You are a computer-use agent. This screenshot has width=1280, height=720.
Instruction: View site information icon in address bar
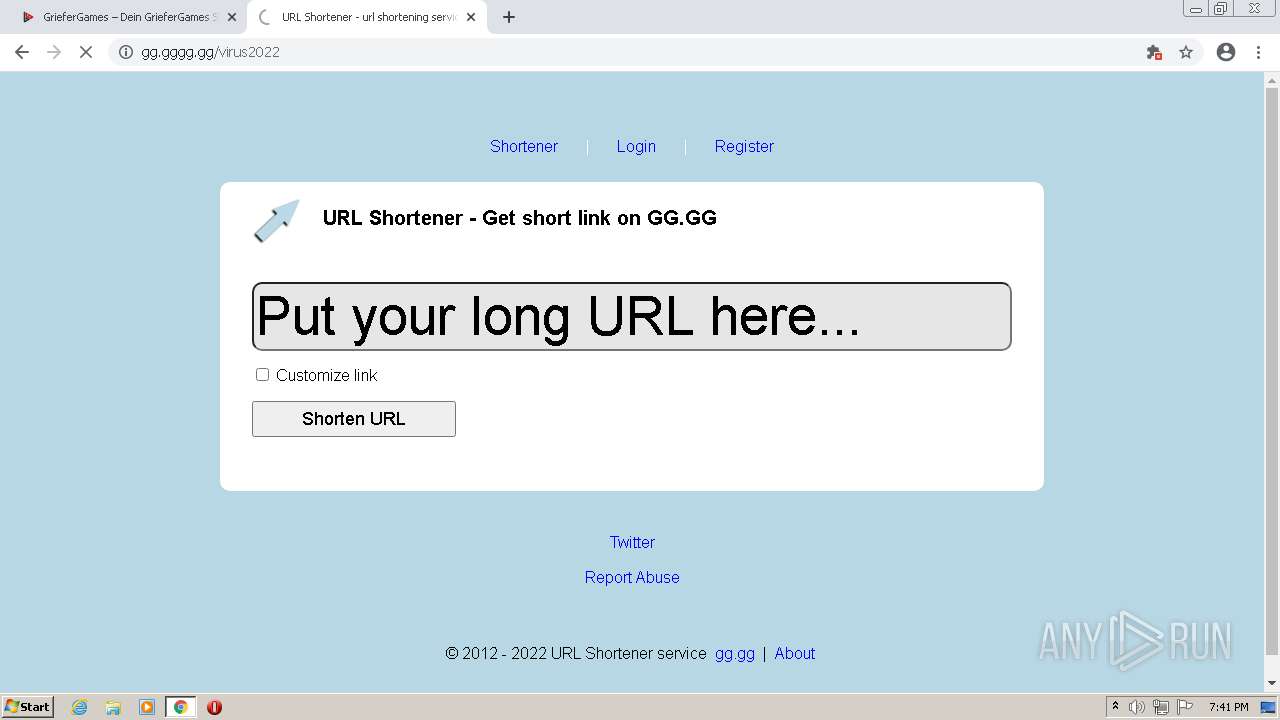(126, 52)
